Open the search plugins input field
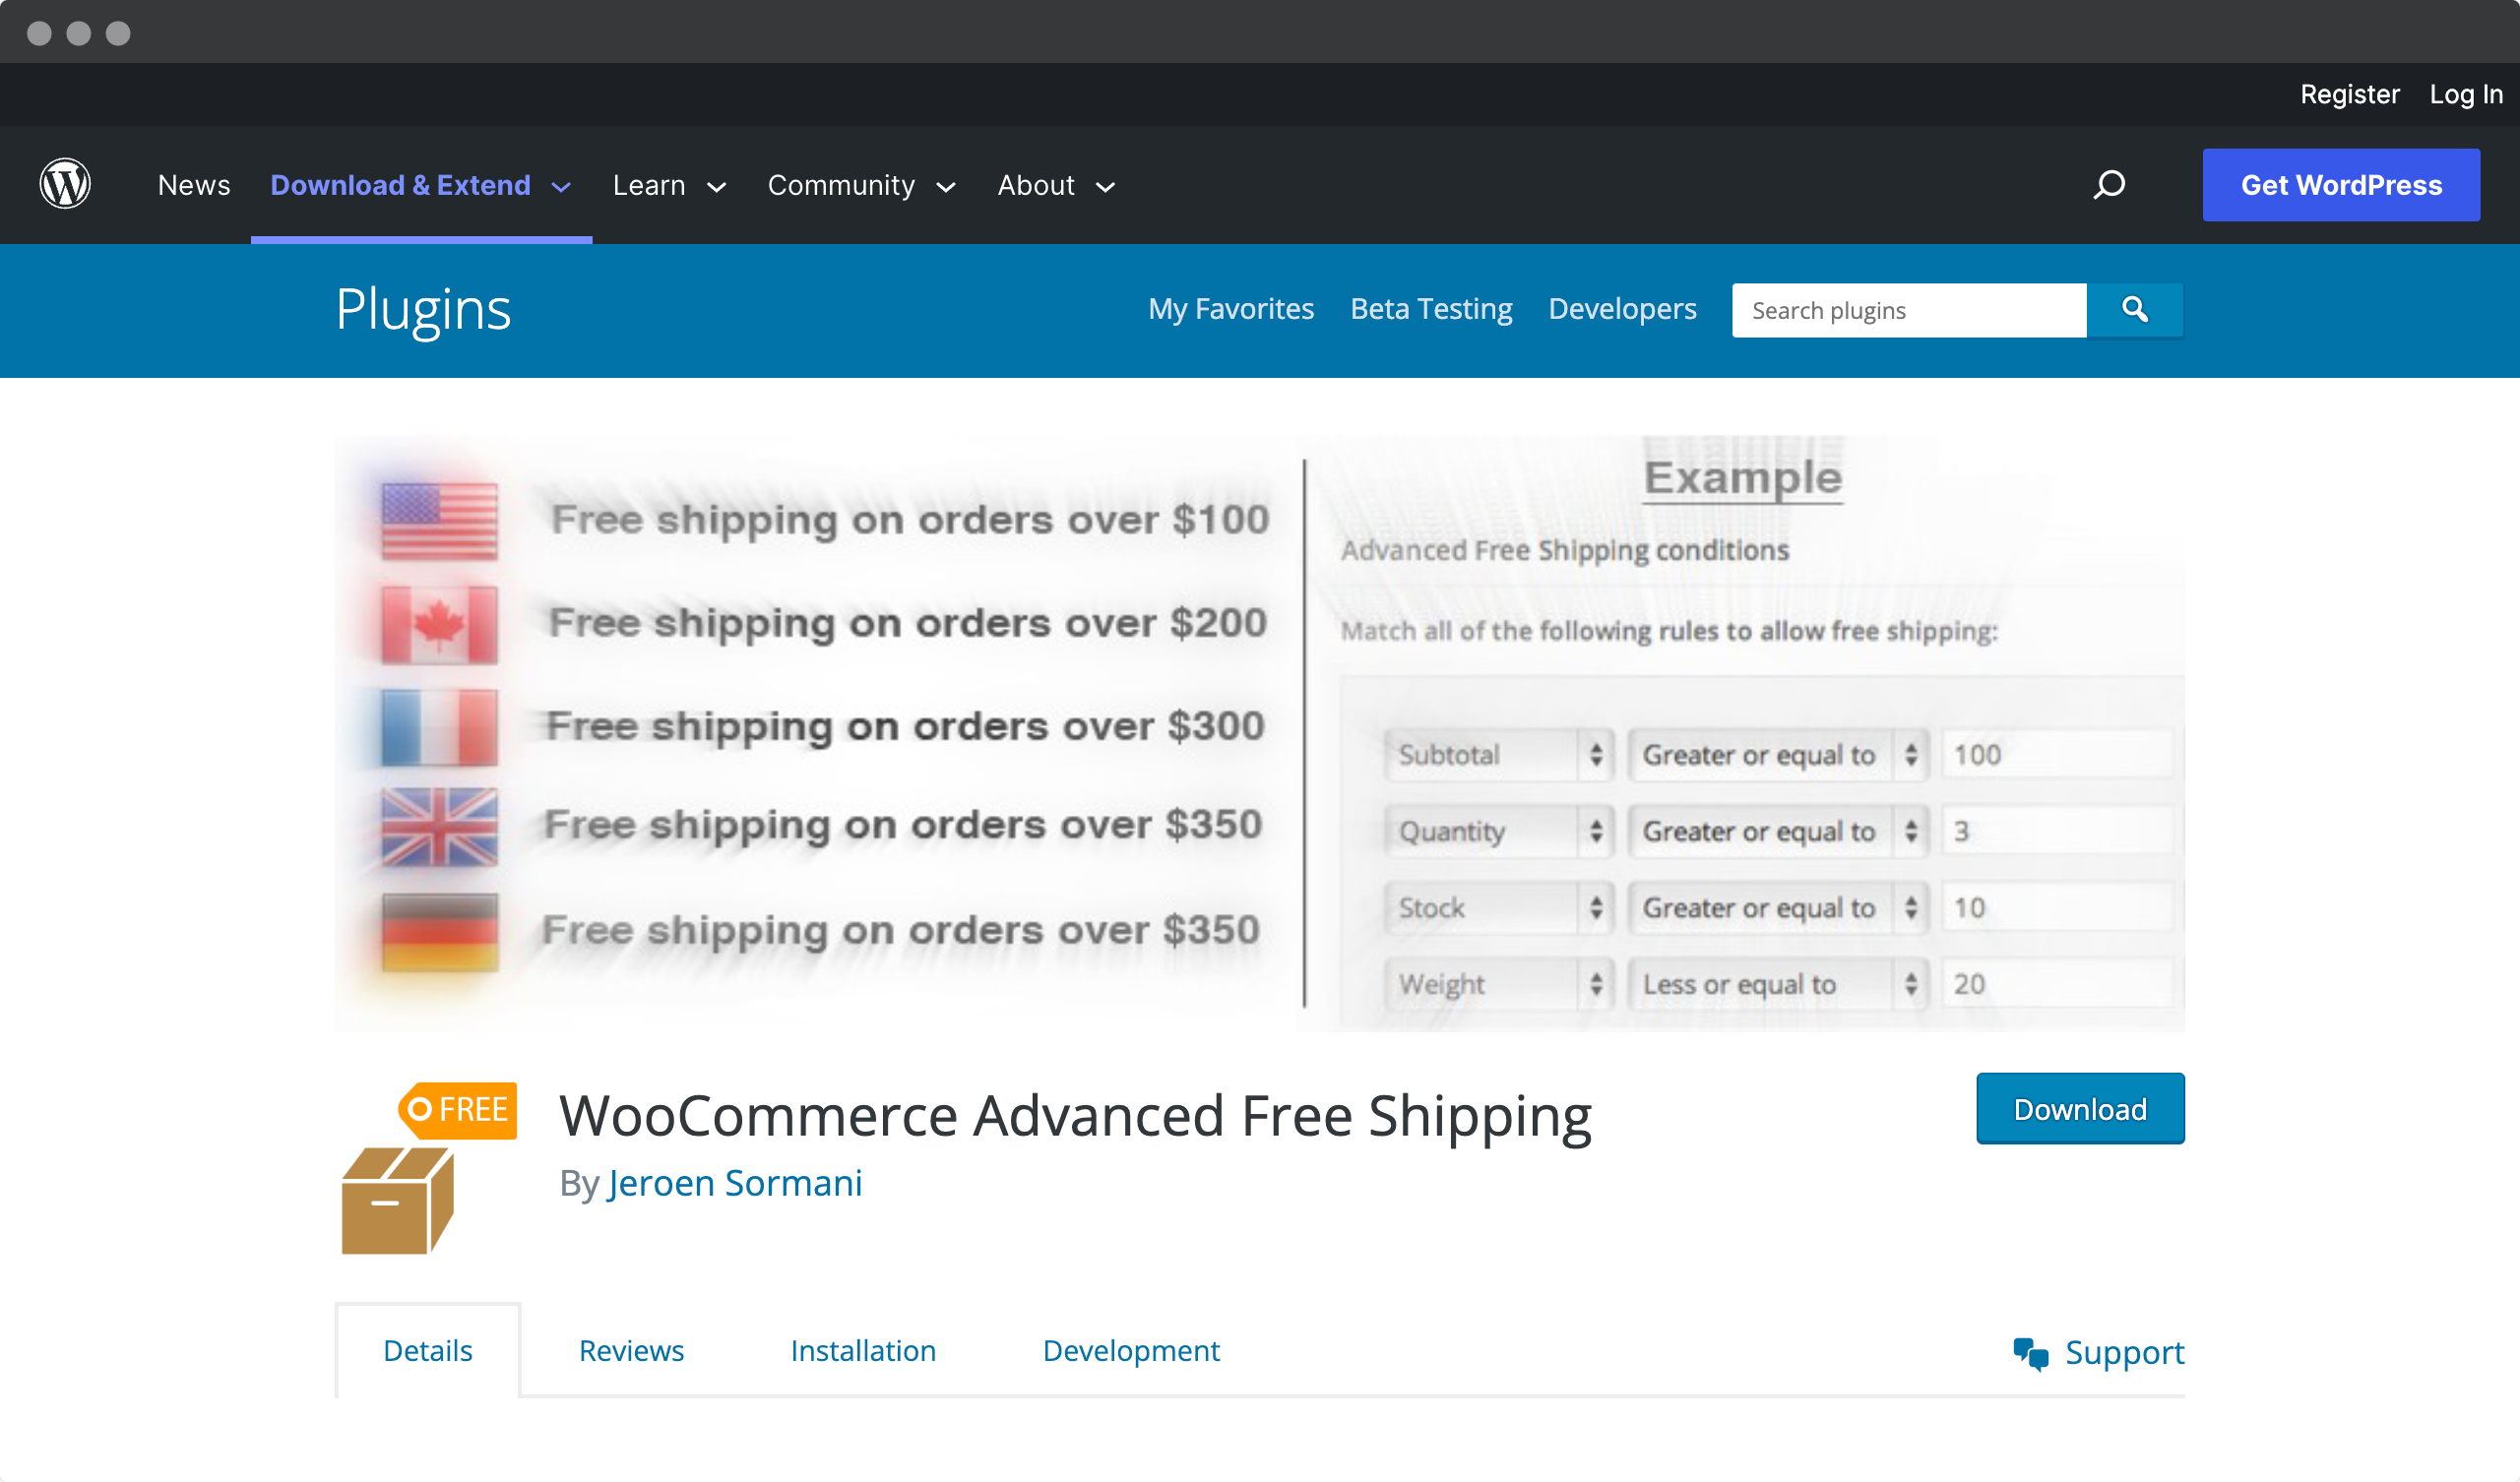 click(1913, 309)
